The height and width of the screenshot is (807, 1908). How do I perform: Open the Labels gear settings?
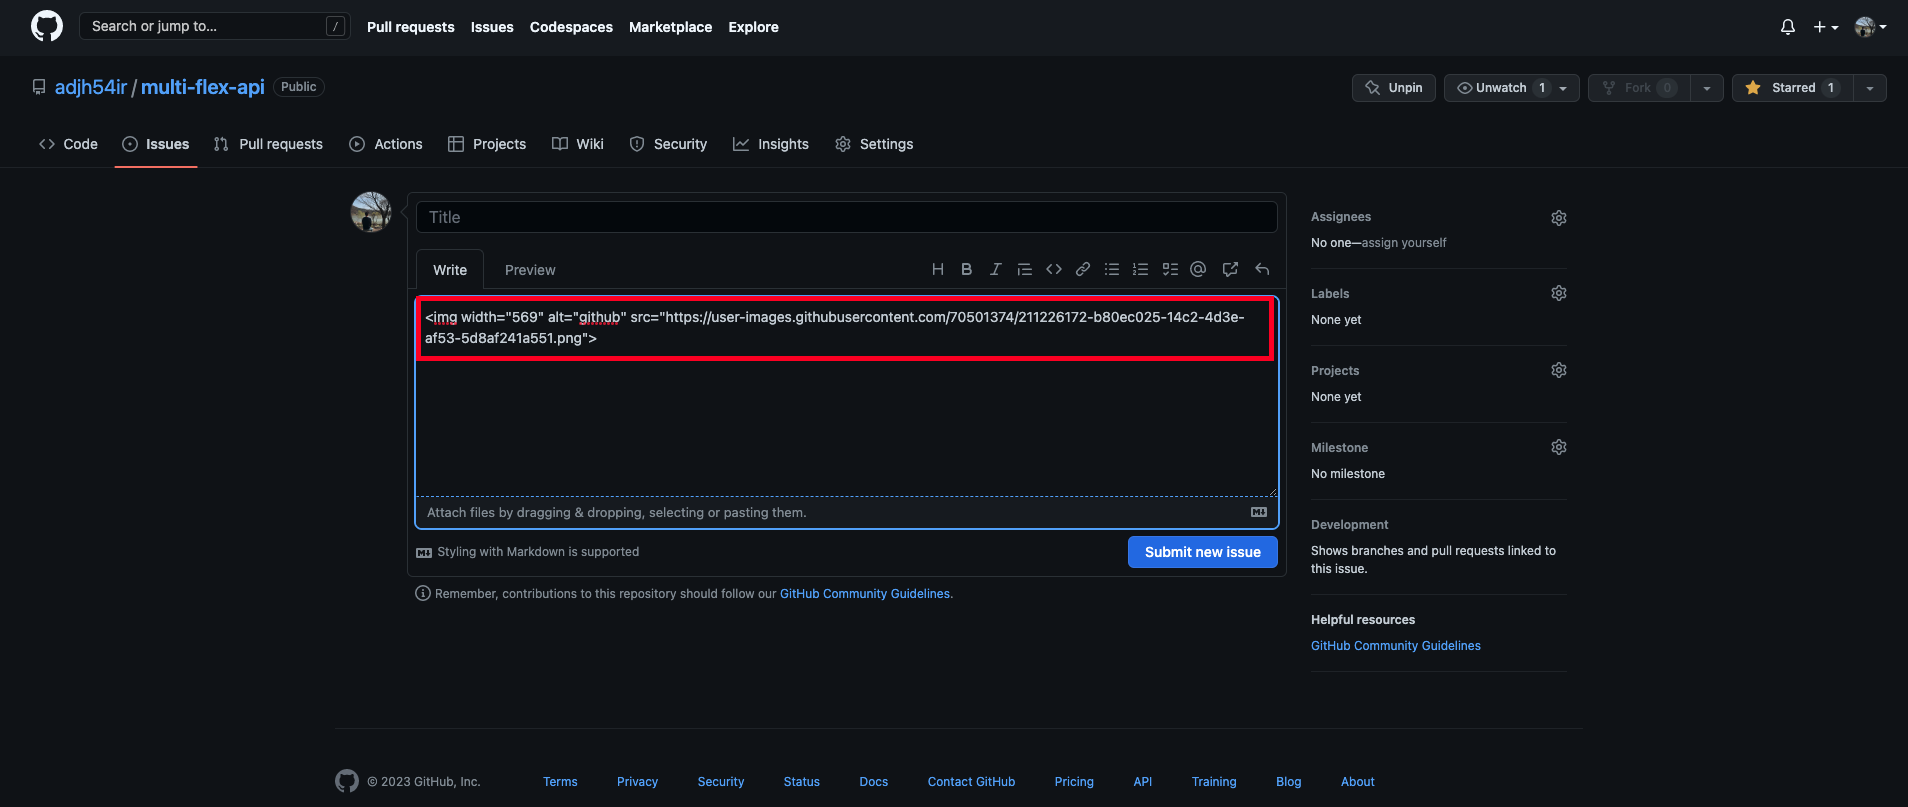click(x=1559, y=293)
